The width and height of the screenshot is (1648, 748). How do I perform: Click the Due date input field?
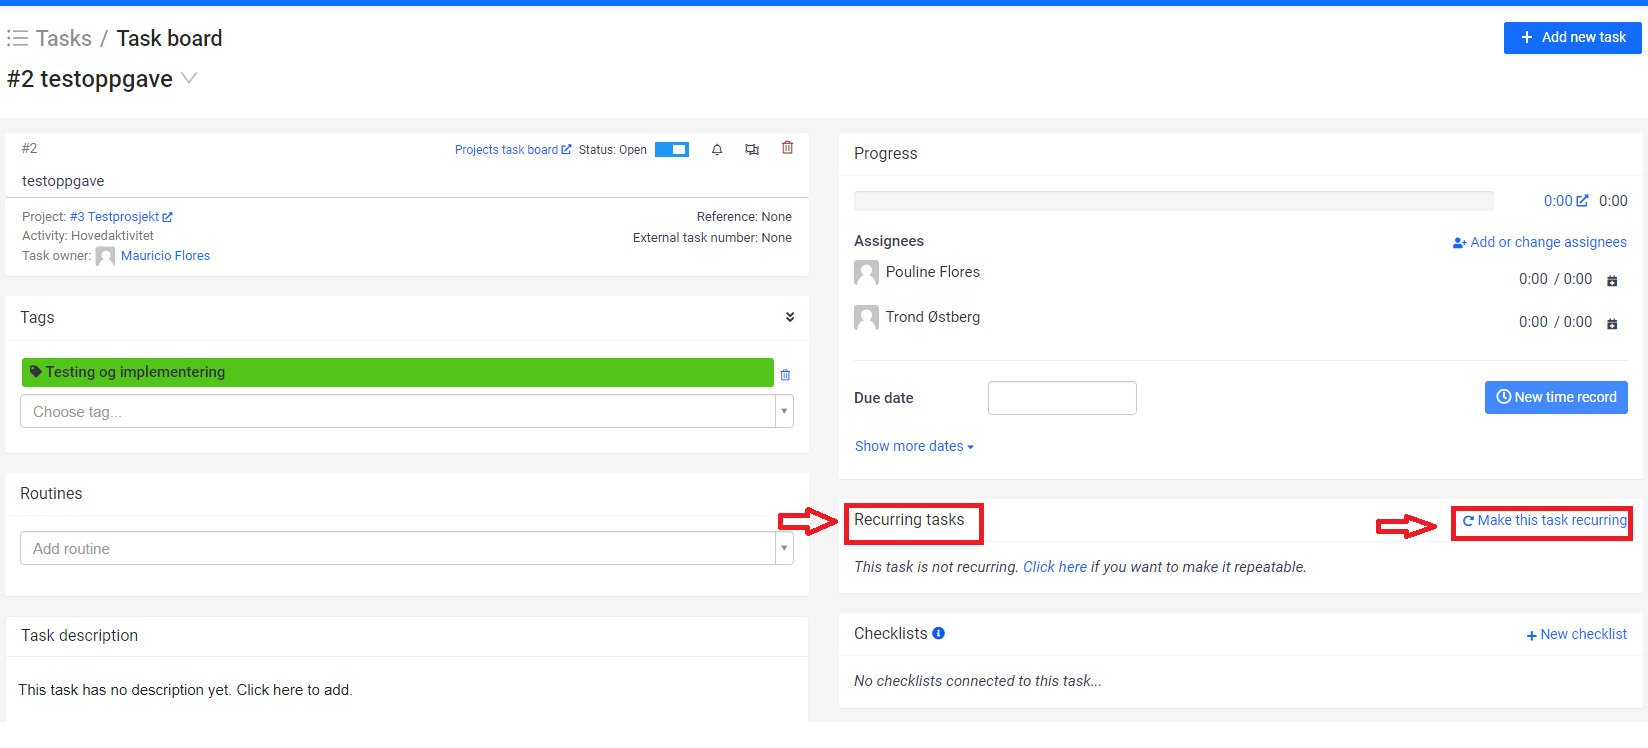(1062, 398)
